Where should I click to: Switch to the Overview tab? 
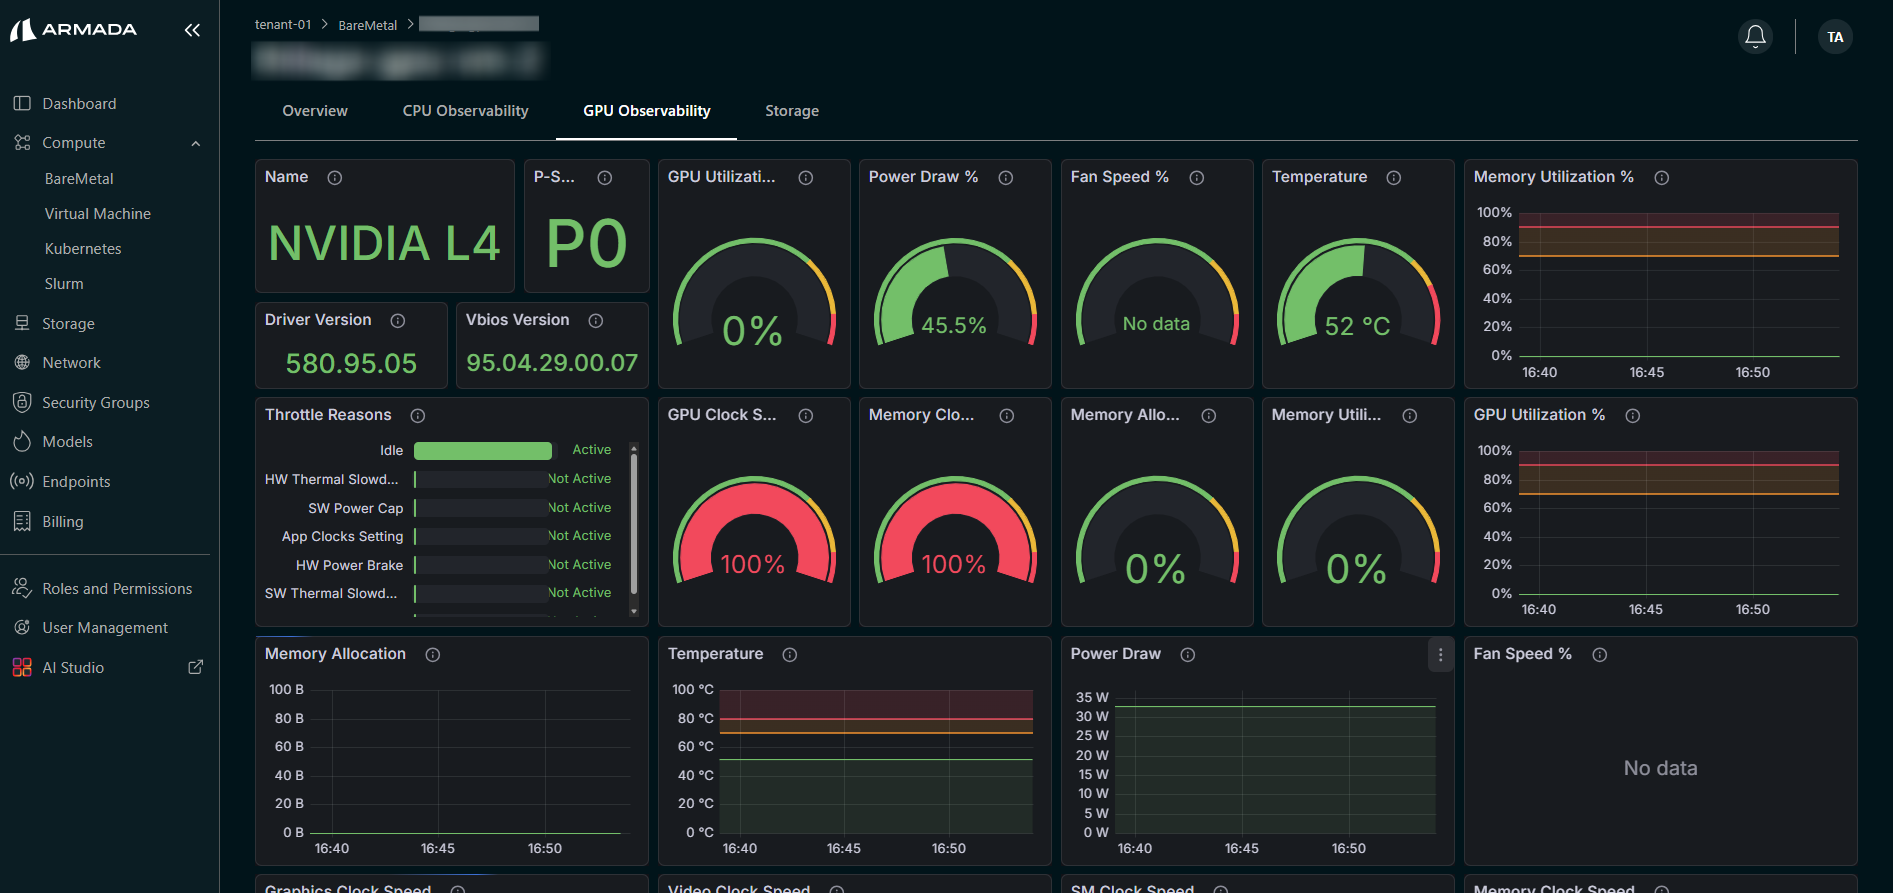tap(315, 111)
